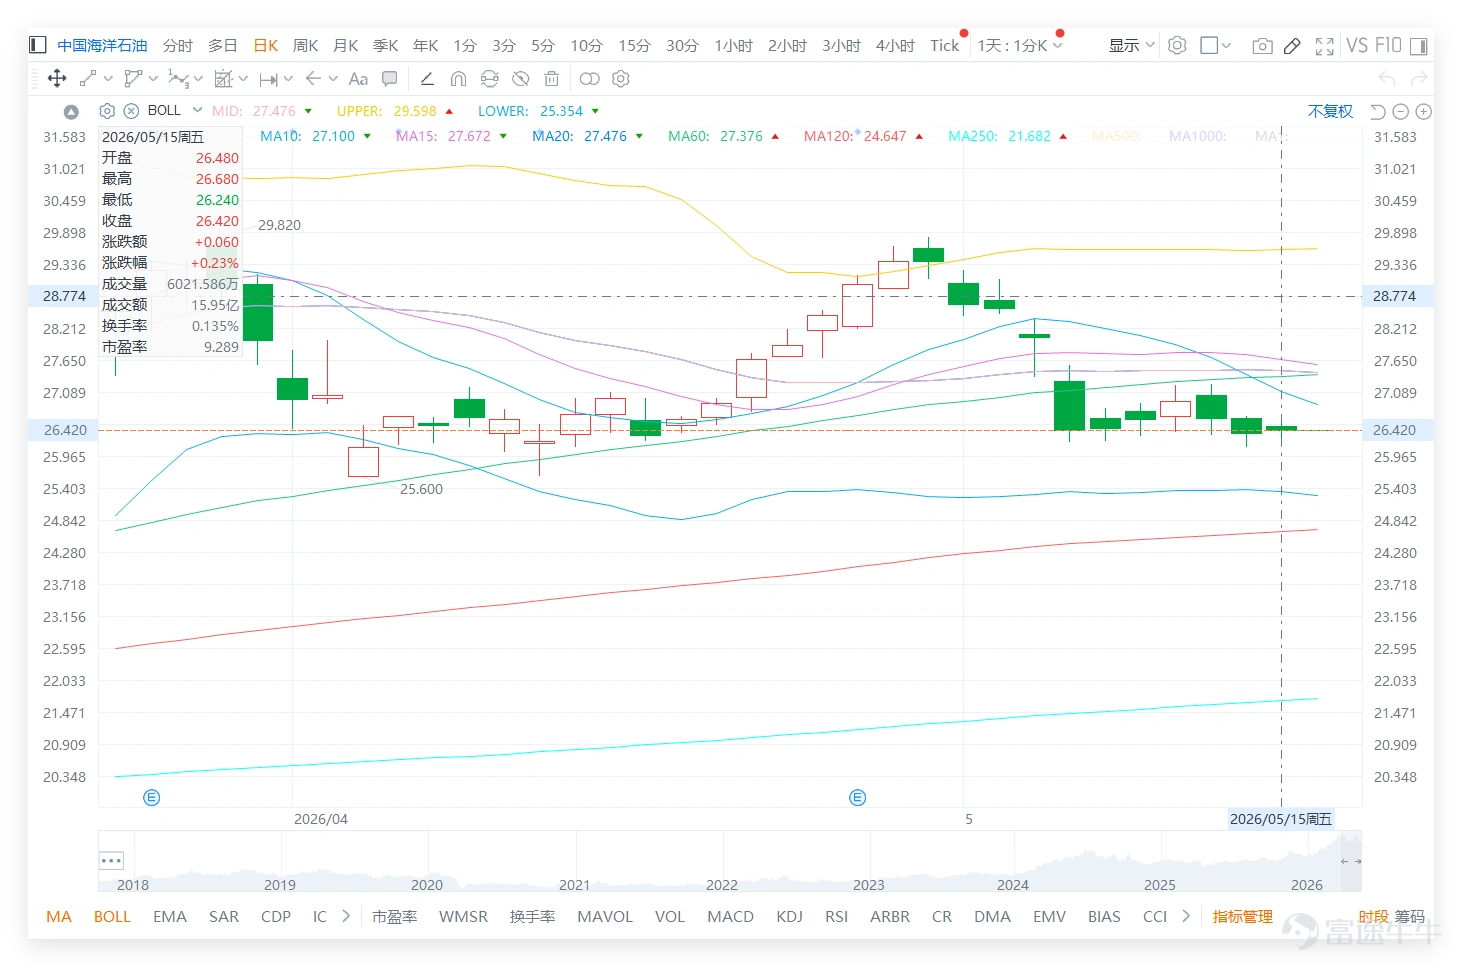Toggle the left sidebar panel icon
Screen dimensions: 1462x968
38,45
